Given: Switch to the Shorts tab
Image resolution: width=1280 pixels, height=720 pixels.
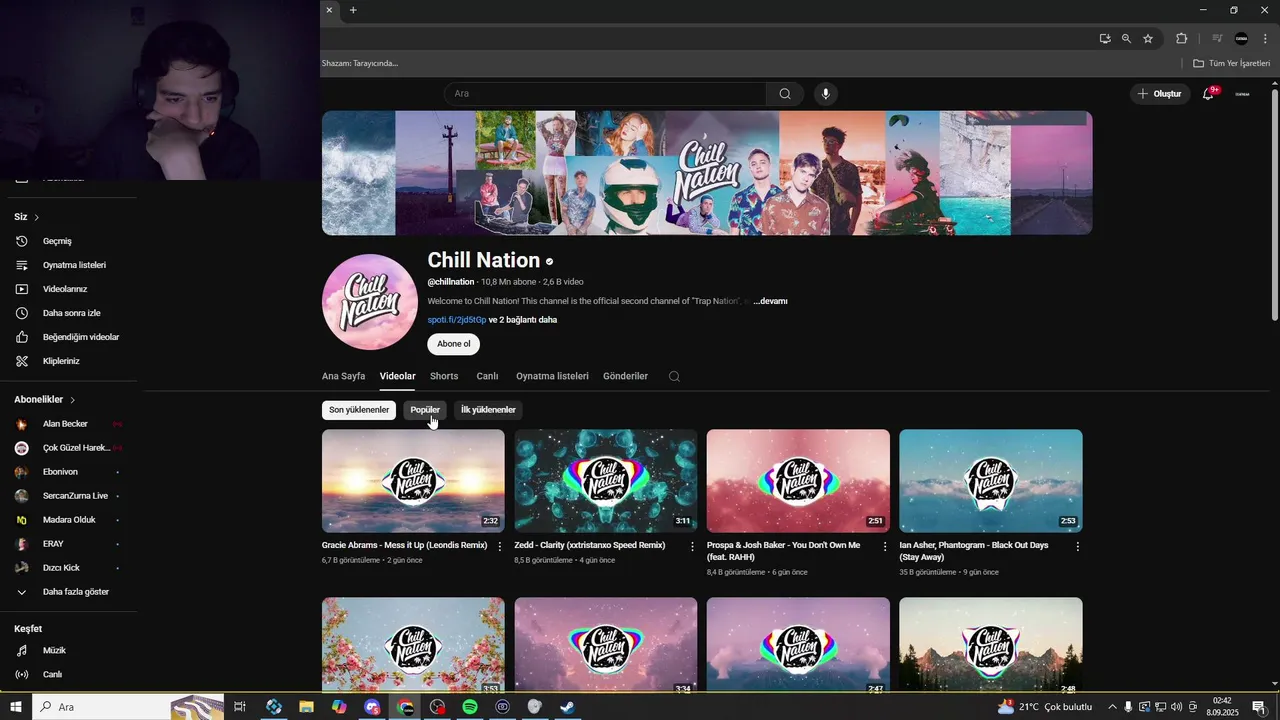Looking at the screenshot, I should coord(444,376).
